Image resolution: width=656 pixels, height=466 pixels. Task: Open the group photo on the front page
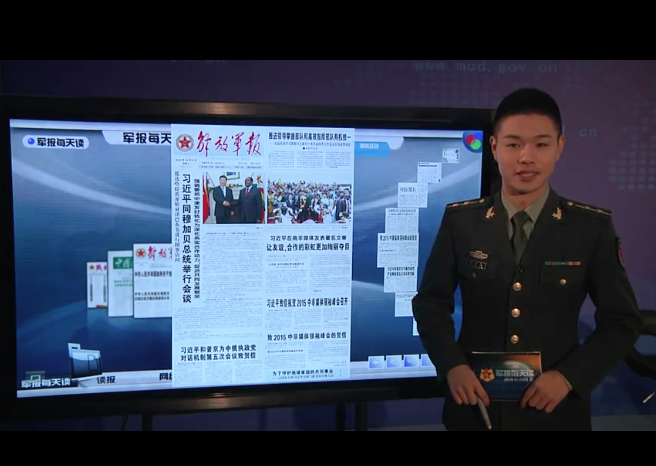coord(309,200)
